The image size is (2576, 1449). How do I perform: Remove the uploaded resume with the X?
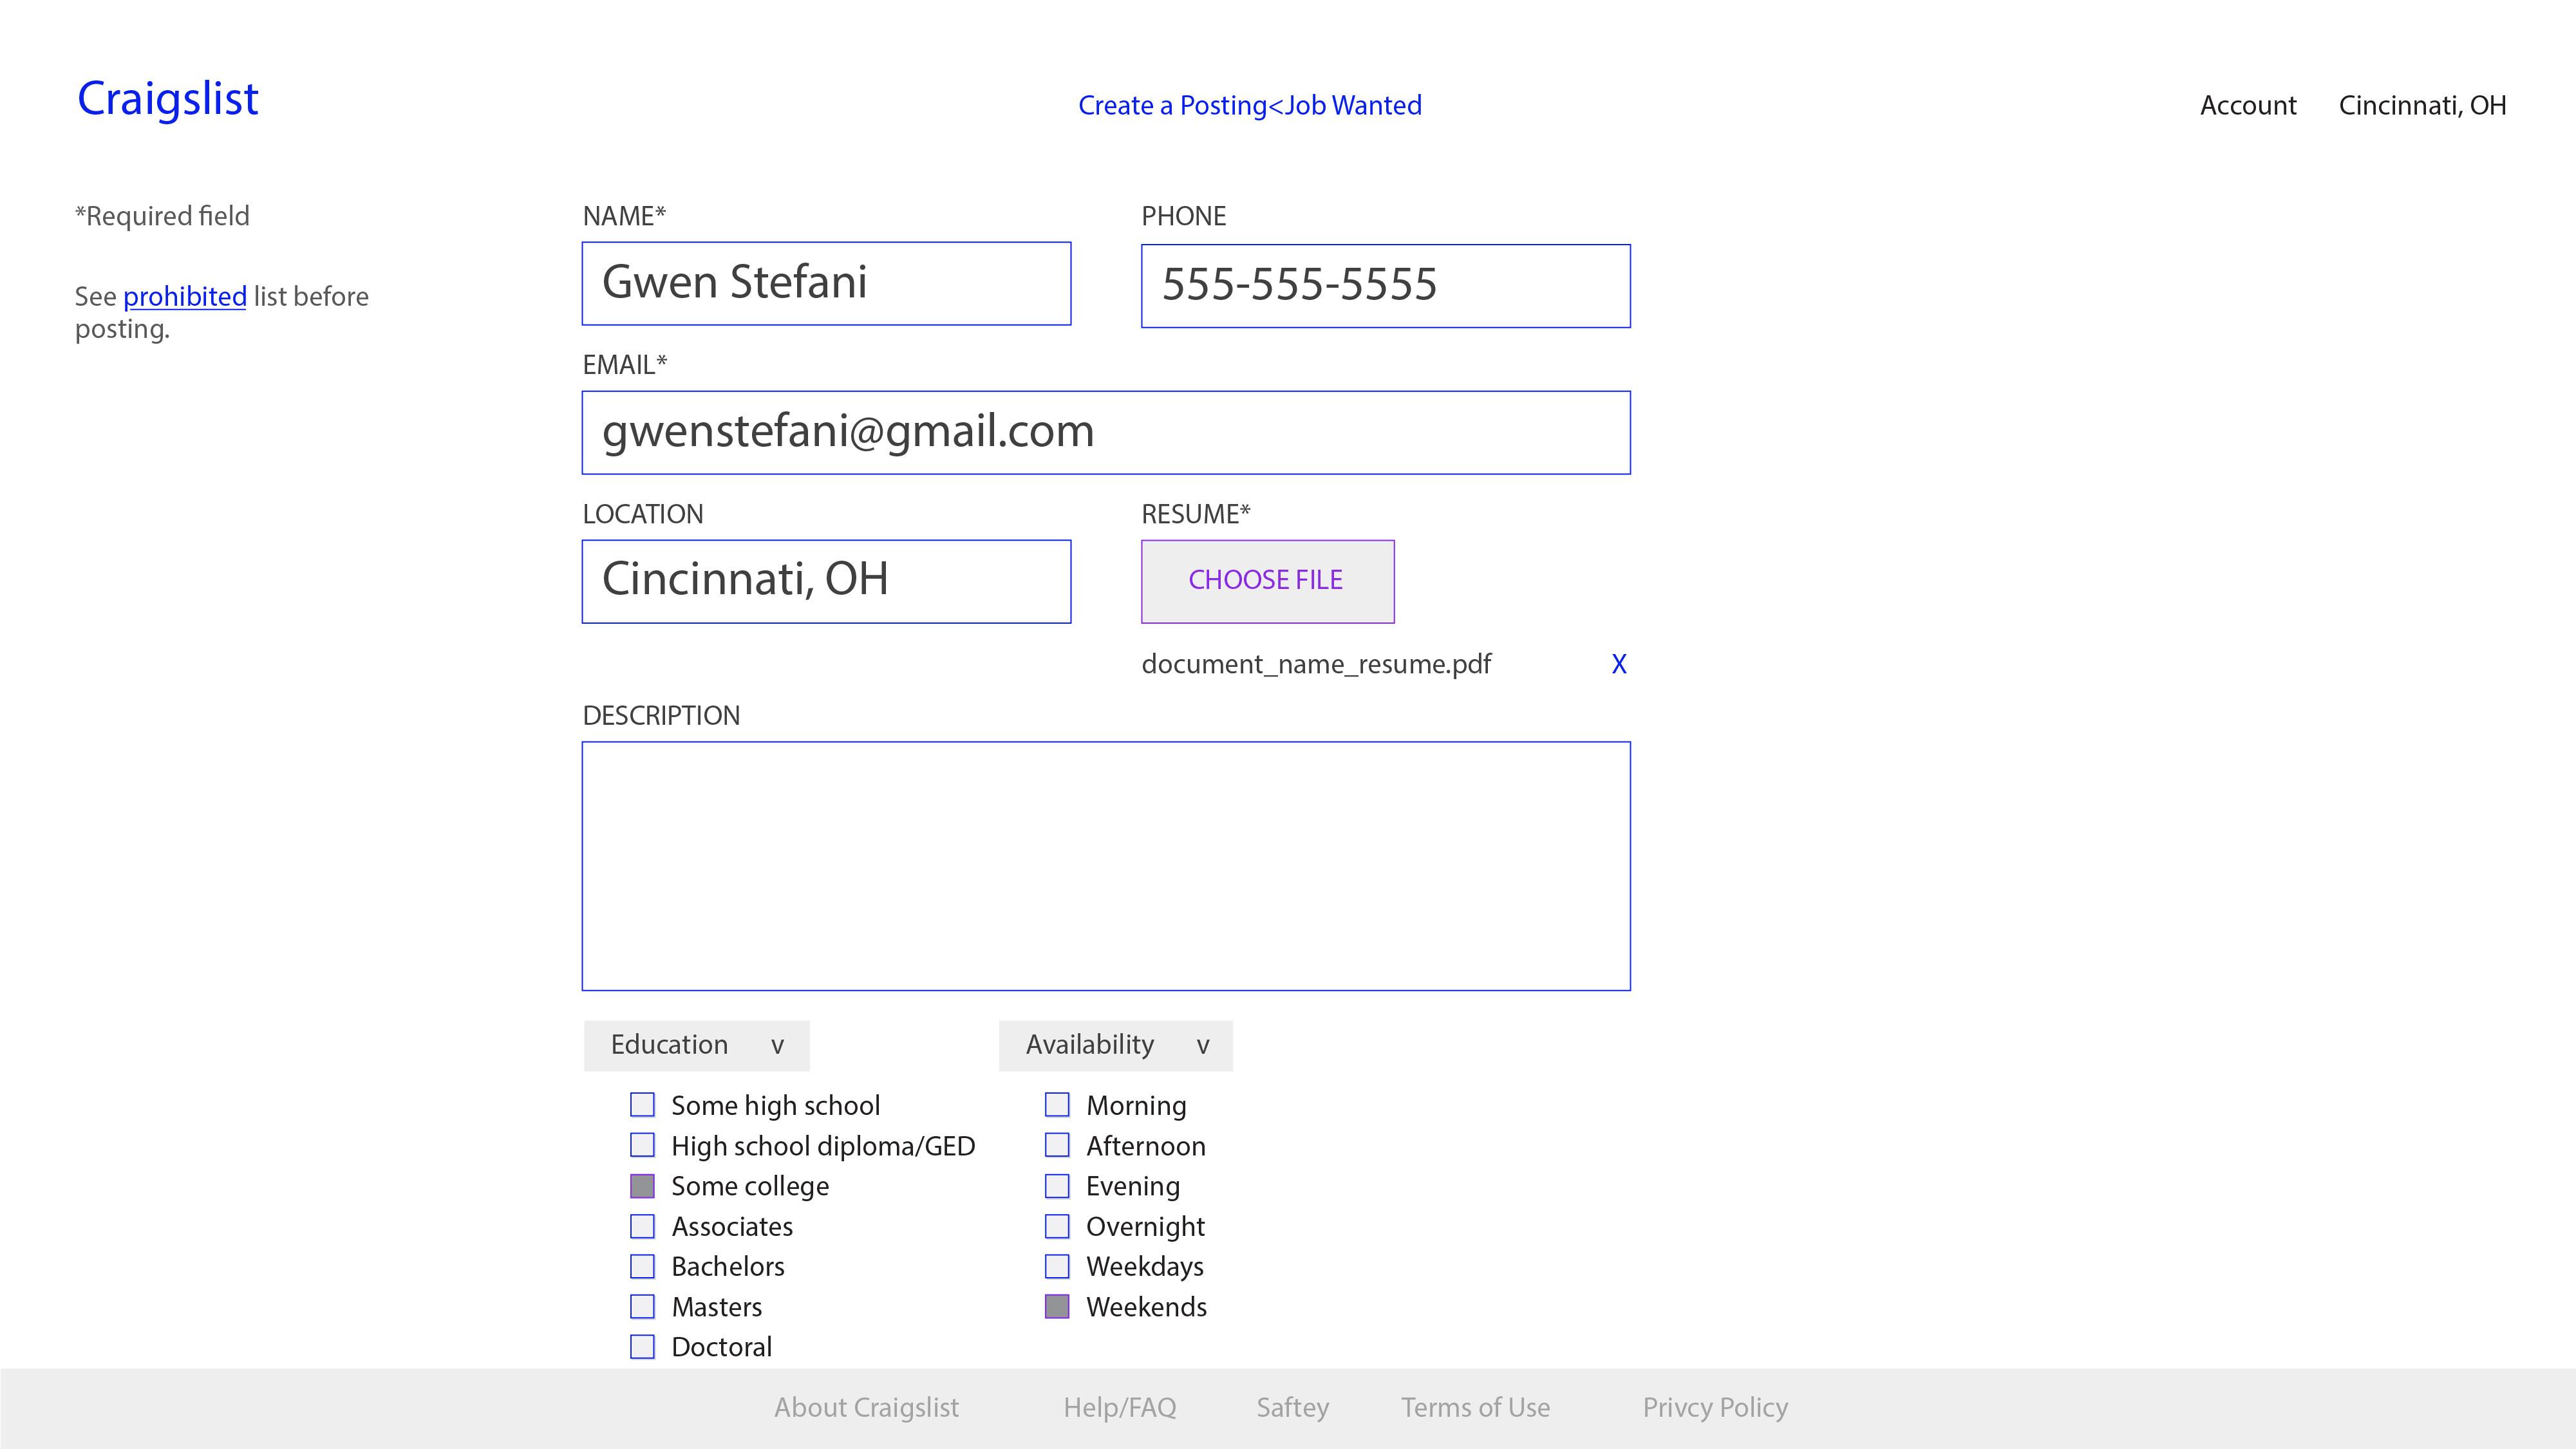(x=1618, y=664)
